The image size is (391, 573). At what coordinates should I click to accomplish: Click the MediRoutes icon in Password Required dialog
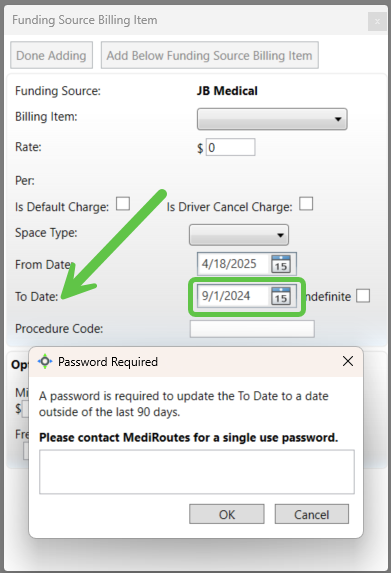45,361
